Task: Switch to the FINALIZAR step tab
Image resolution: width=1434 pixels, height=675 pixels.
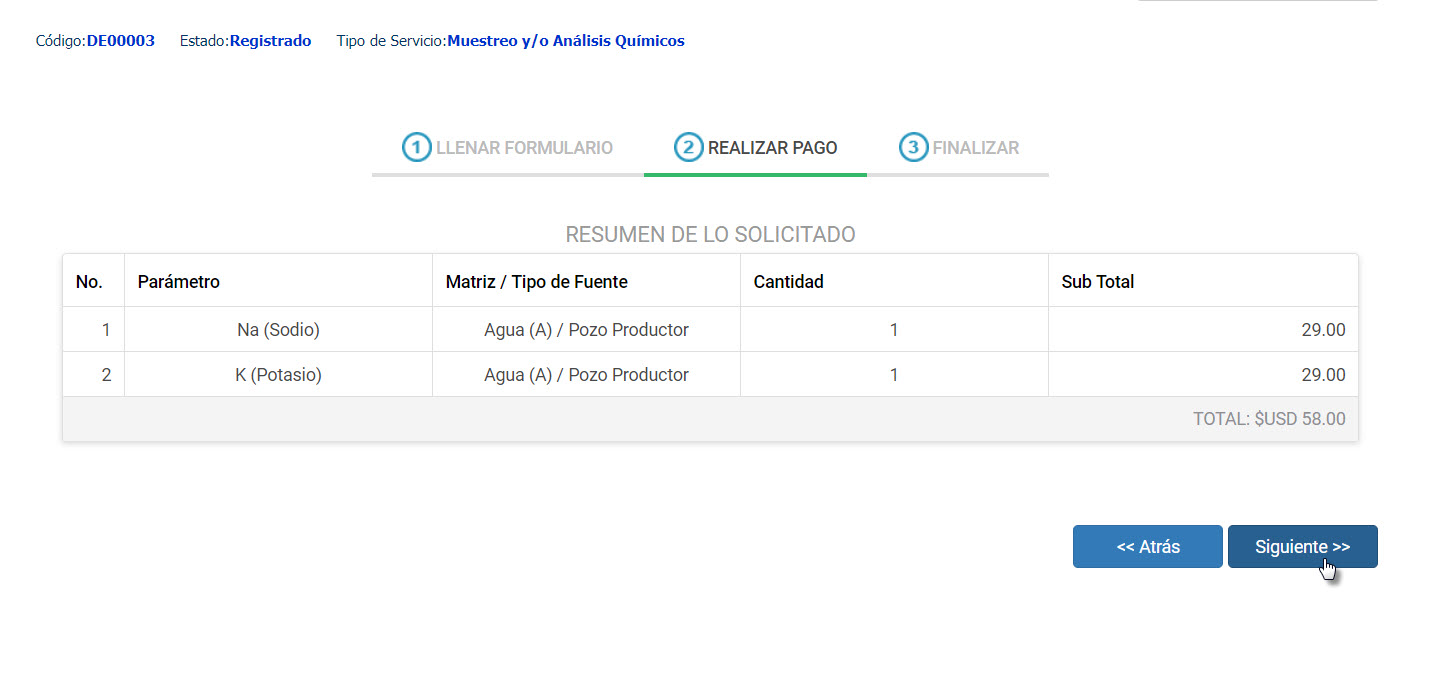Action: (958, 148)
